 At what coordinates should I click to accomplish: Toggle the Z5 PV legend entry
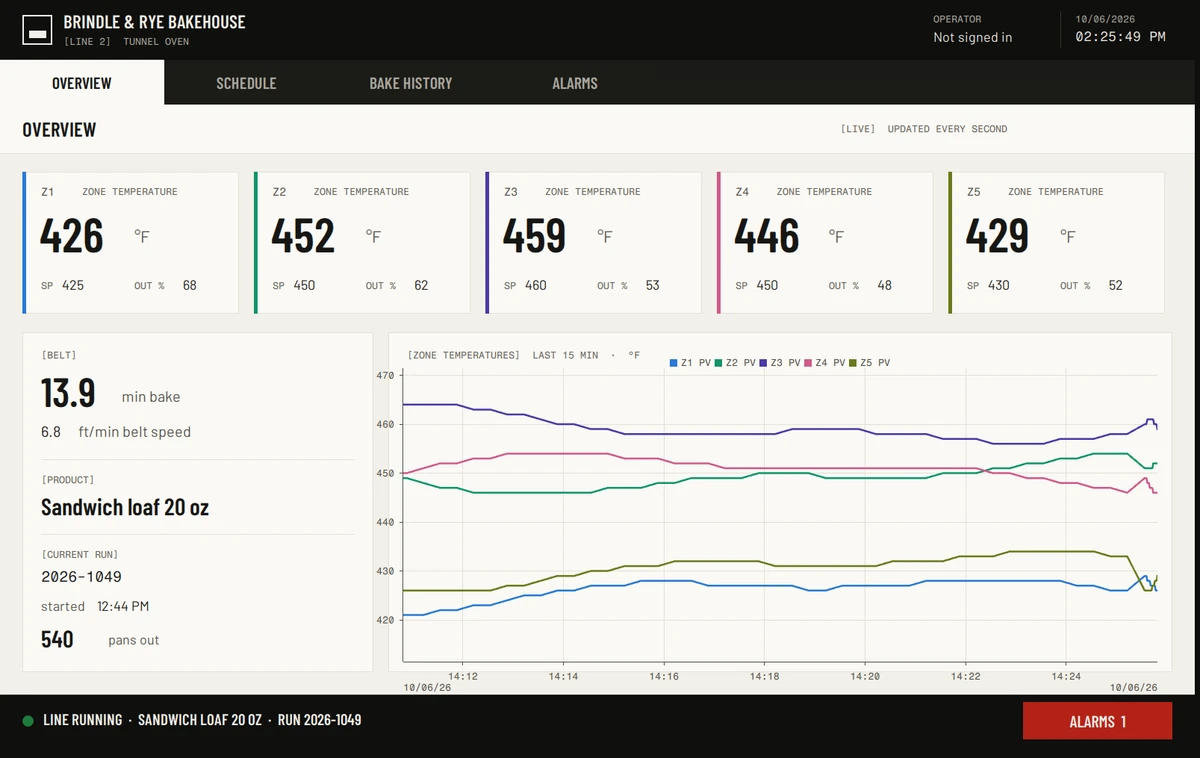pos(870,363)
